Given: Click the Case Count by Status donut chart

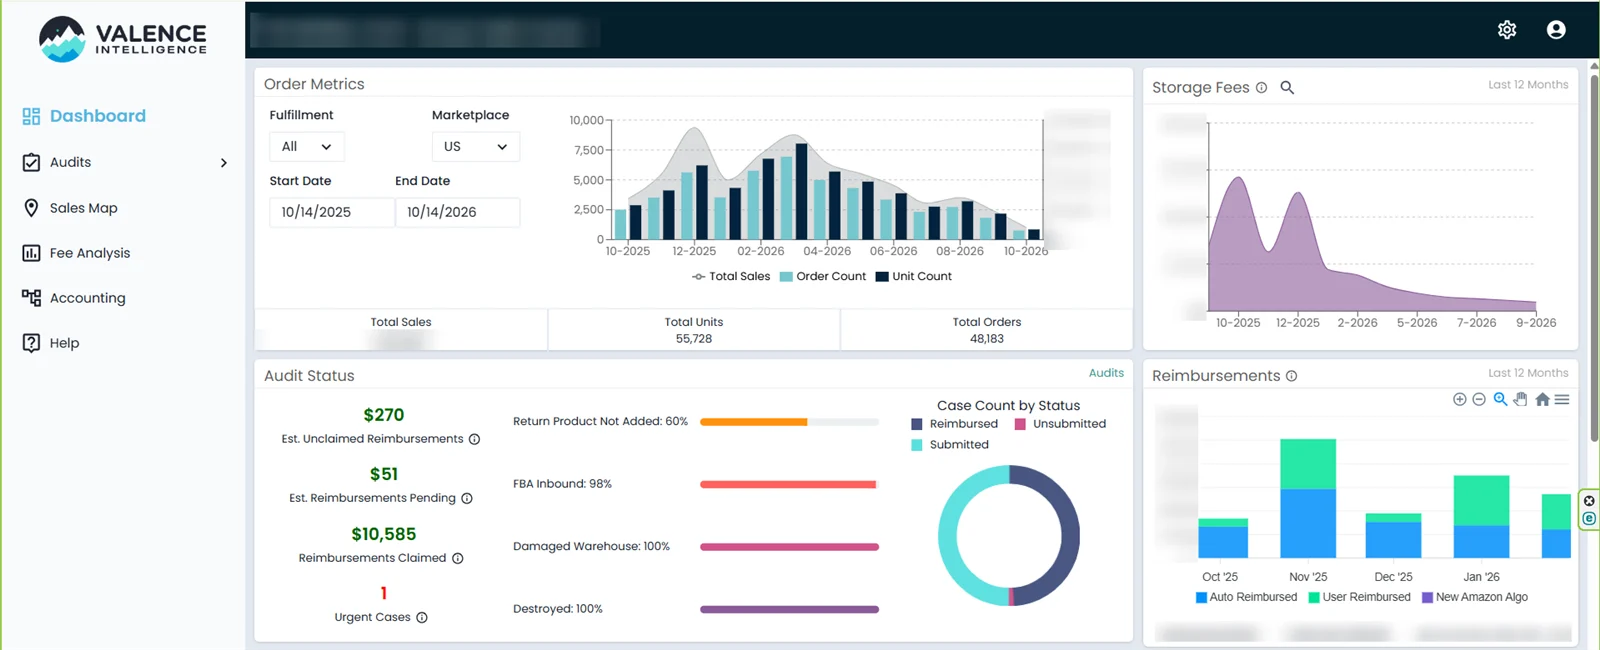Looking at the screenshot, I should 1009,535.
